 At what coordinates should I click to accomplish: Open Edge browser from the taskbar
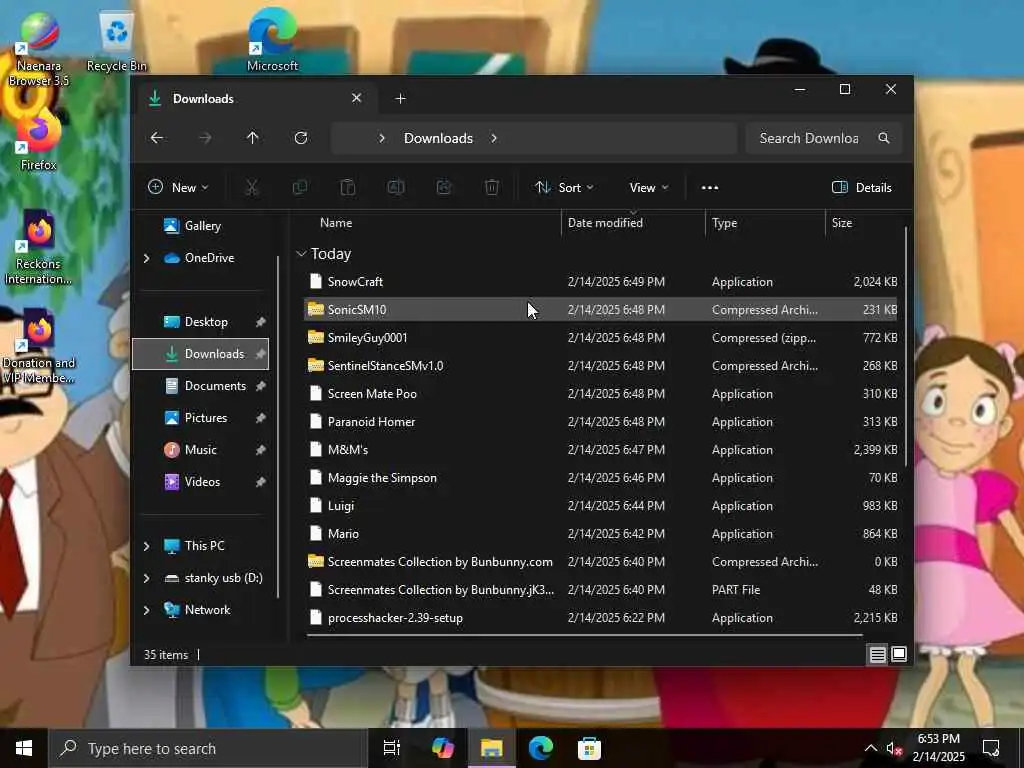[x=541, y=748]
